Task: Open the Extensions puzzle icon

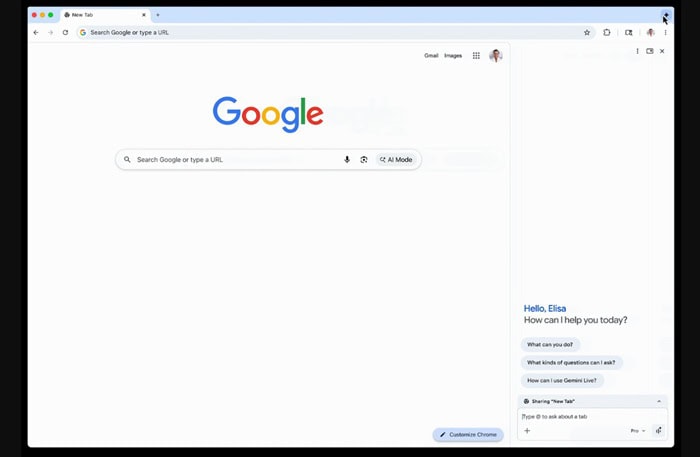Action: (x=607, y=32)
